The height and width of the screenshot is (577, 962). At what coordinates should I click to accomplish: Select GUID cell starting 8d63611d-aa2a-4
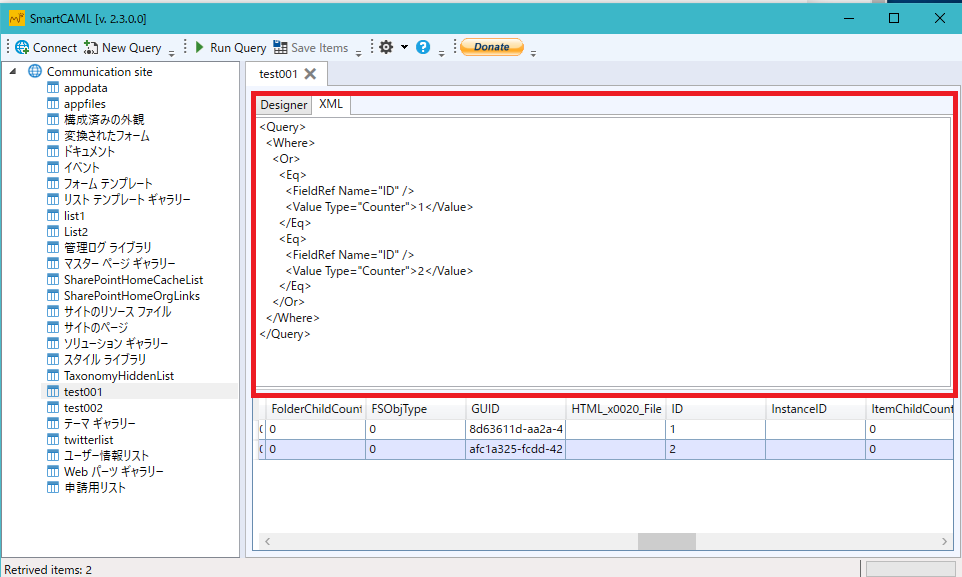point(515,429)
